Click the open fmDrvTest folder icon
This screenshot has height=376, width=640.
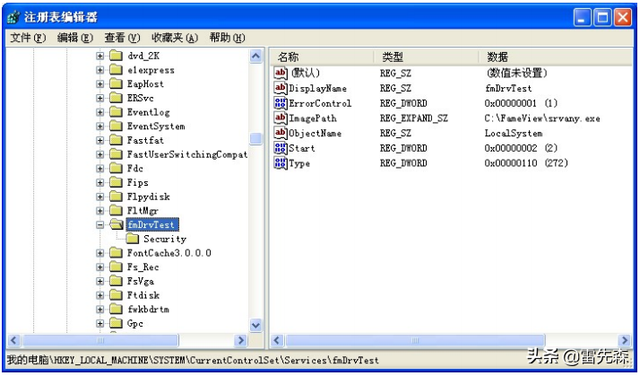point(117,224)
